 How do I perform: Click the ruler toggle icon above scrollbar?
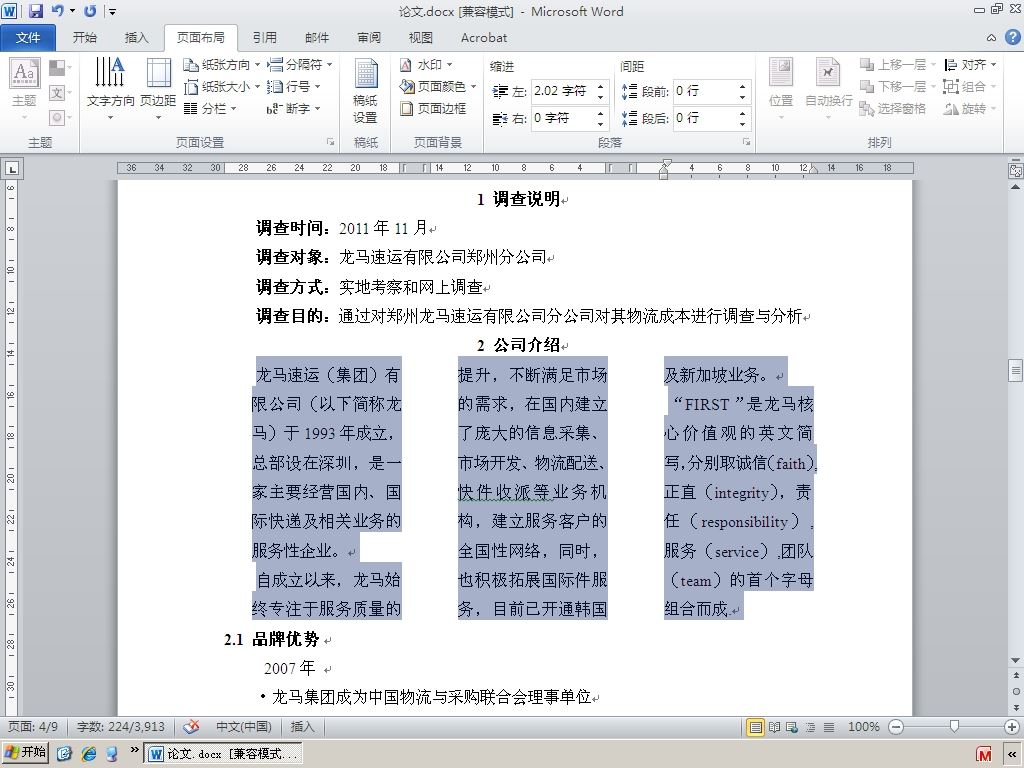tap(1015, 171)
